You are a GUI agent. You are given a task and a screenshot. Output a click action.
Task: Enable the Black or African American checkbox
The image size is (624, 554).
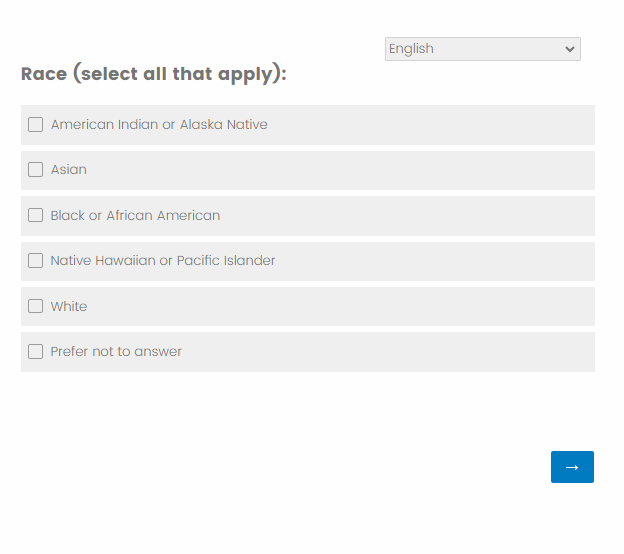pos(36,215)
